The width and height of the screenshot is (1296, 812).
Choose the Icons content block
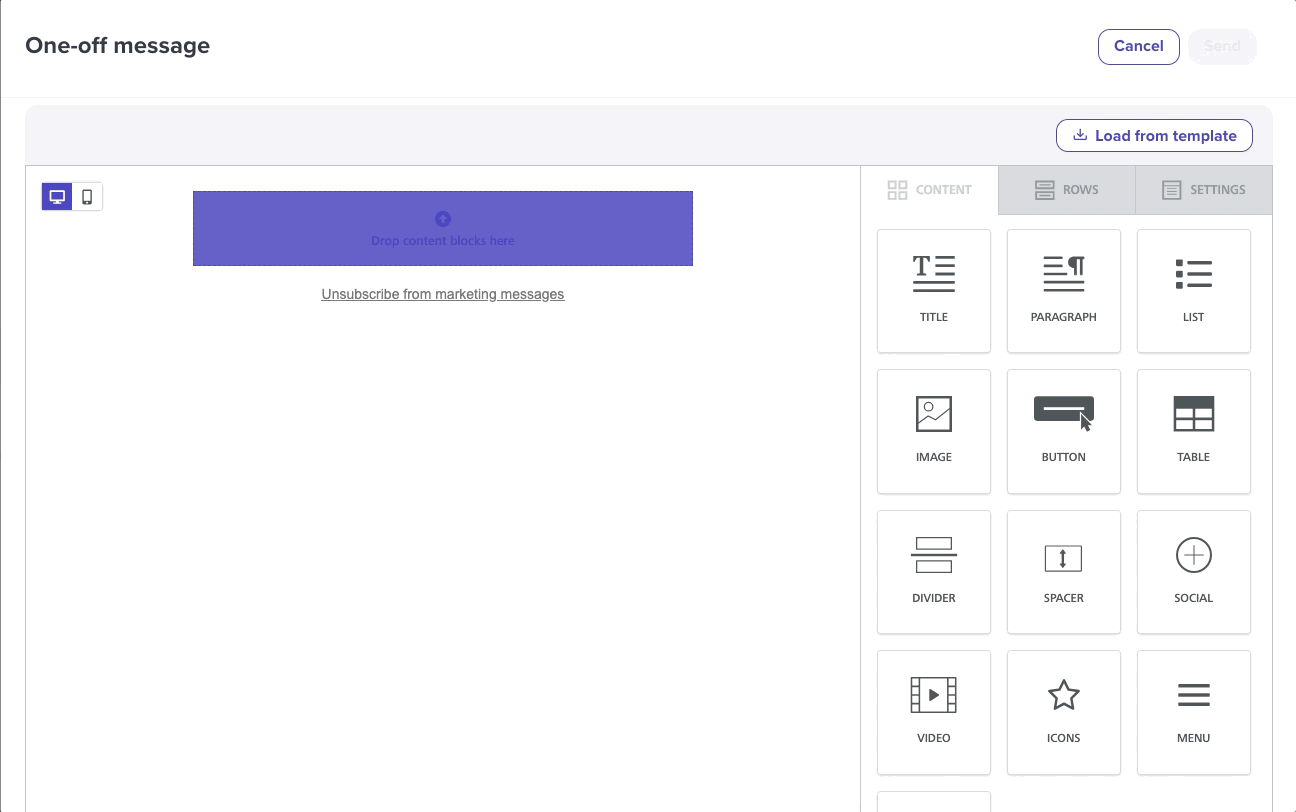1063,712
